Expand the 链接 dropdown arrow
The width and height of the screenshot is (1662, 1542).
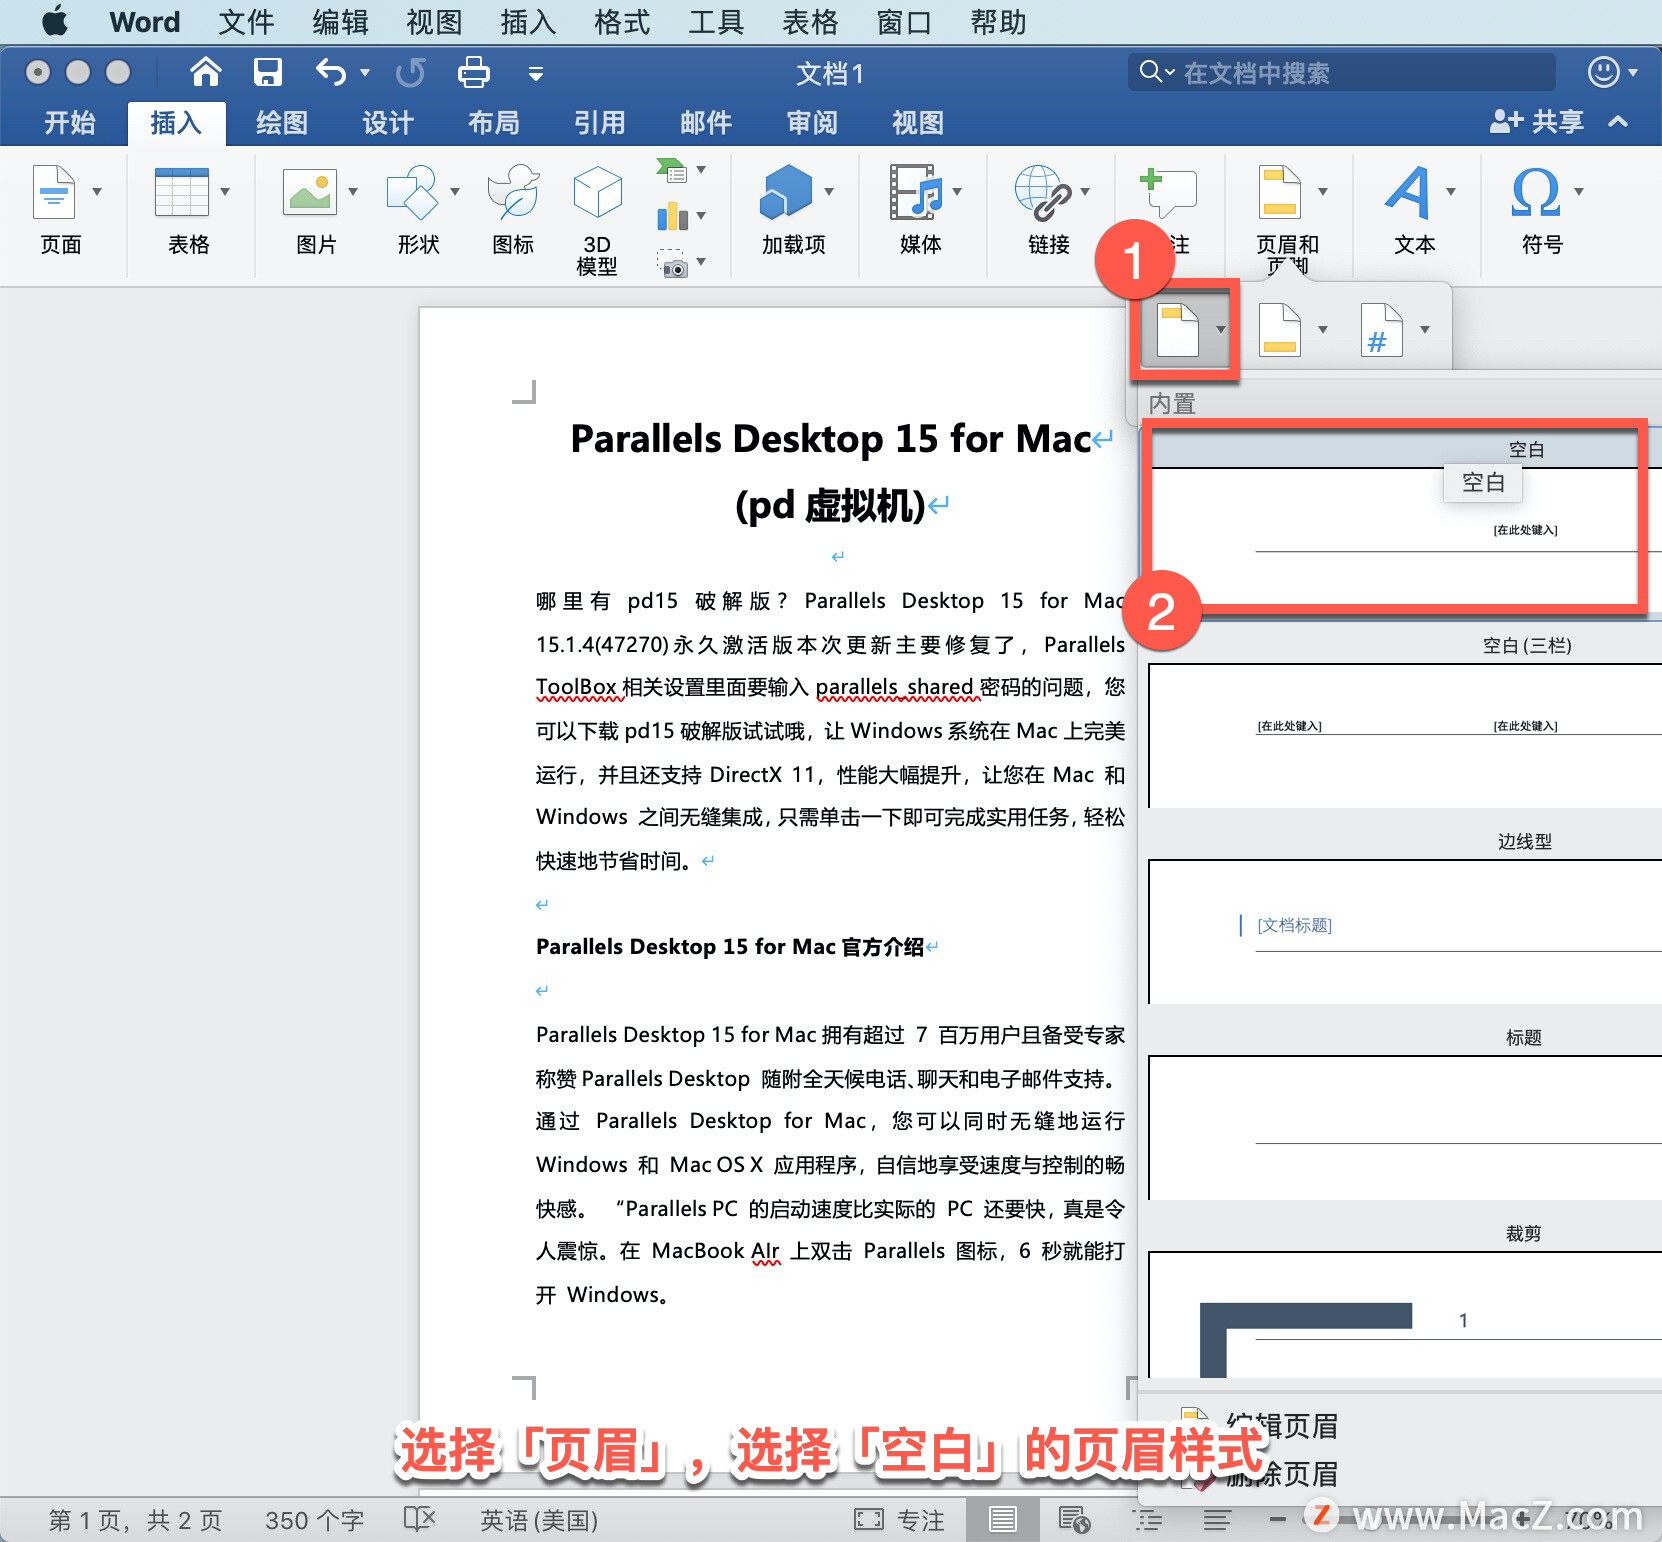1085,191
